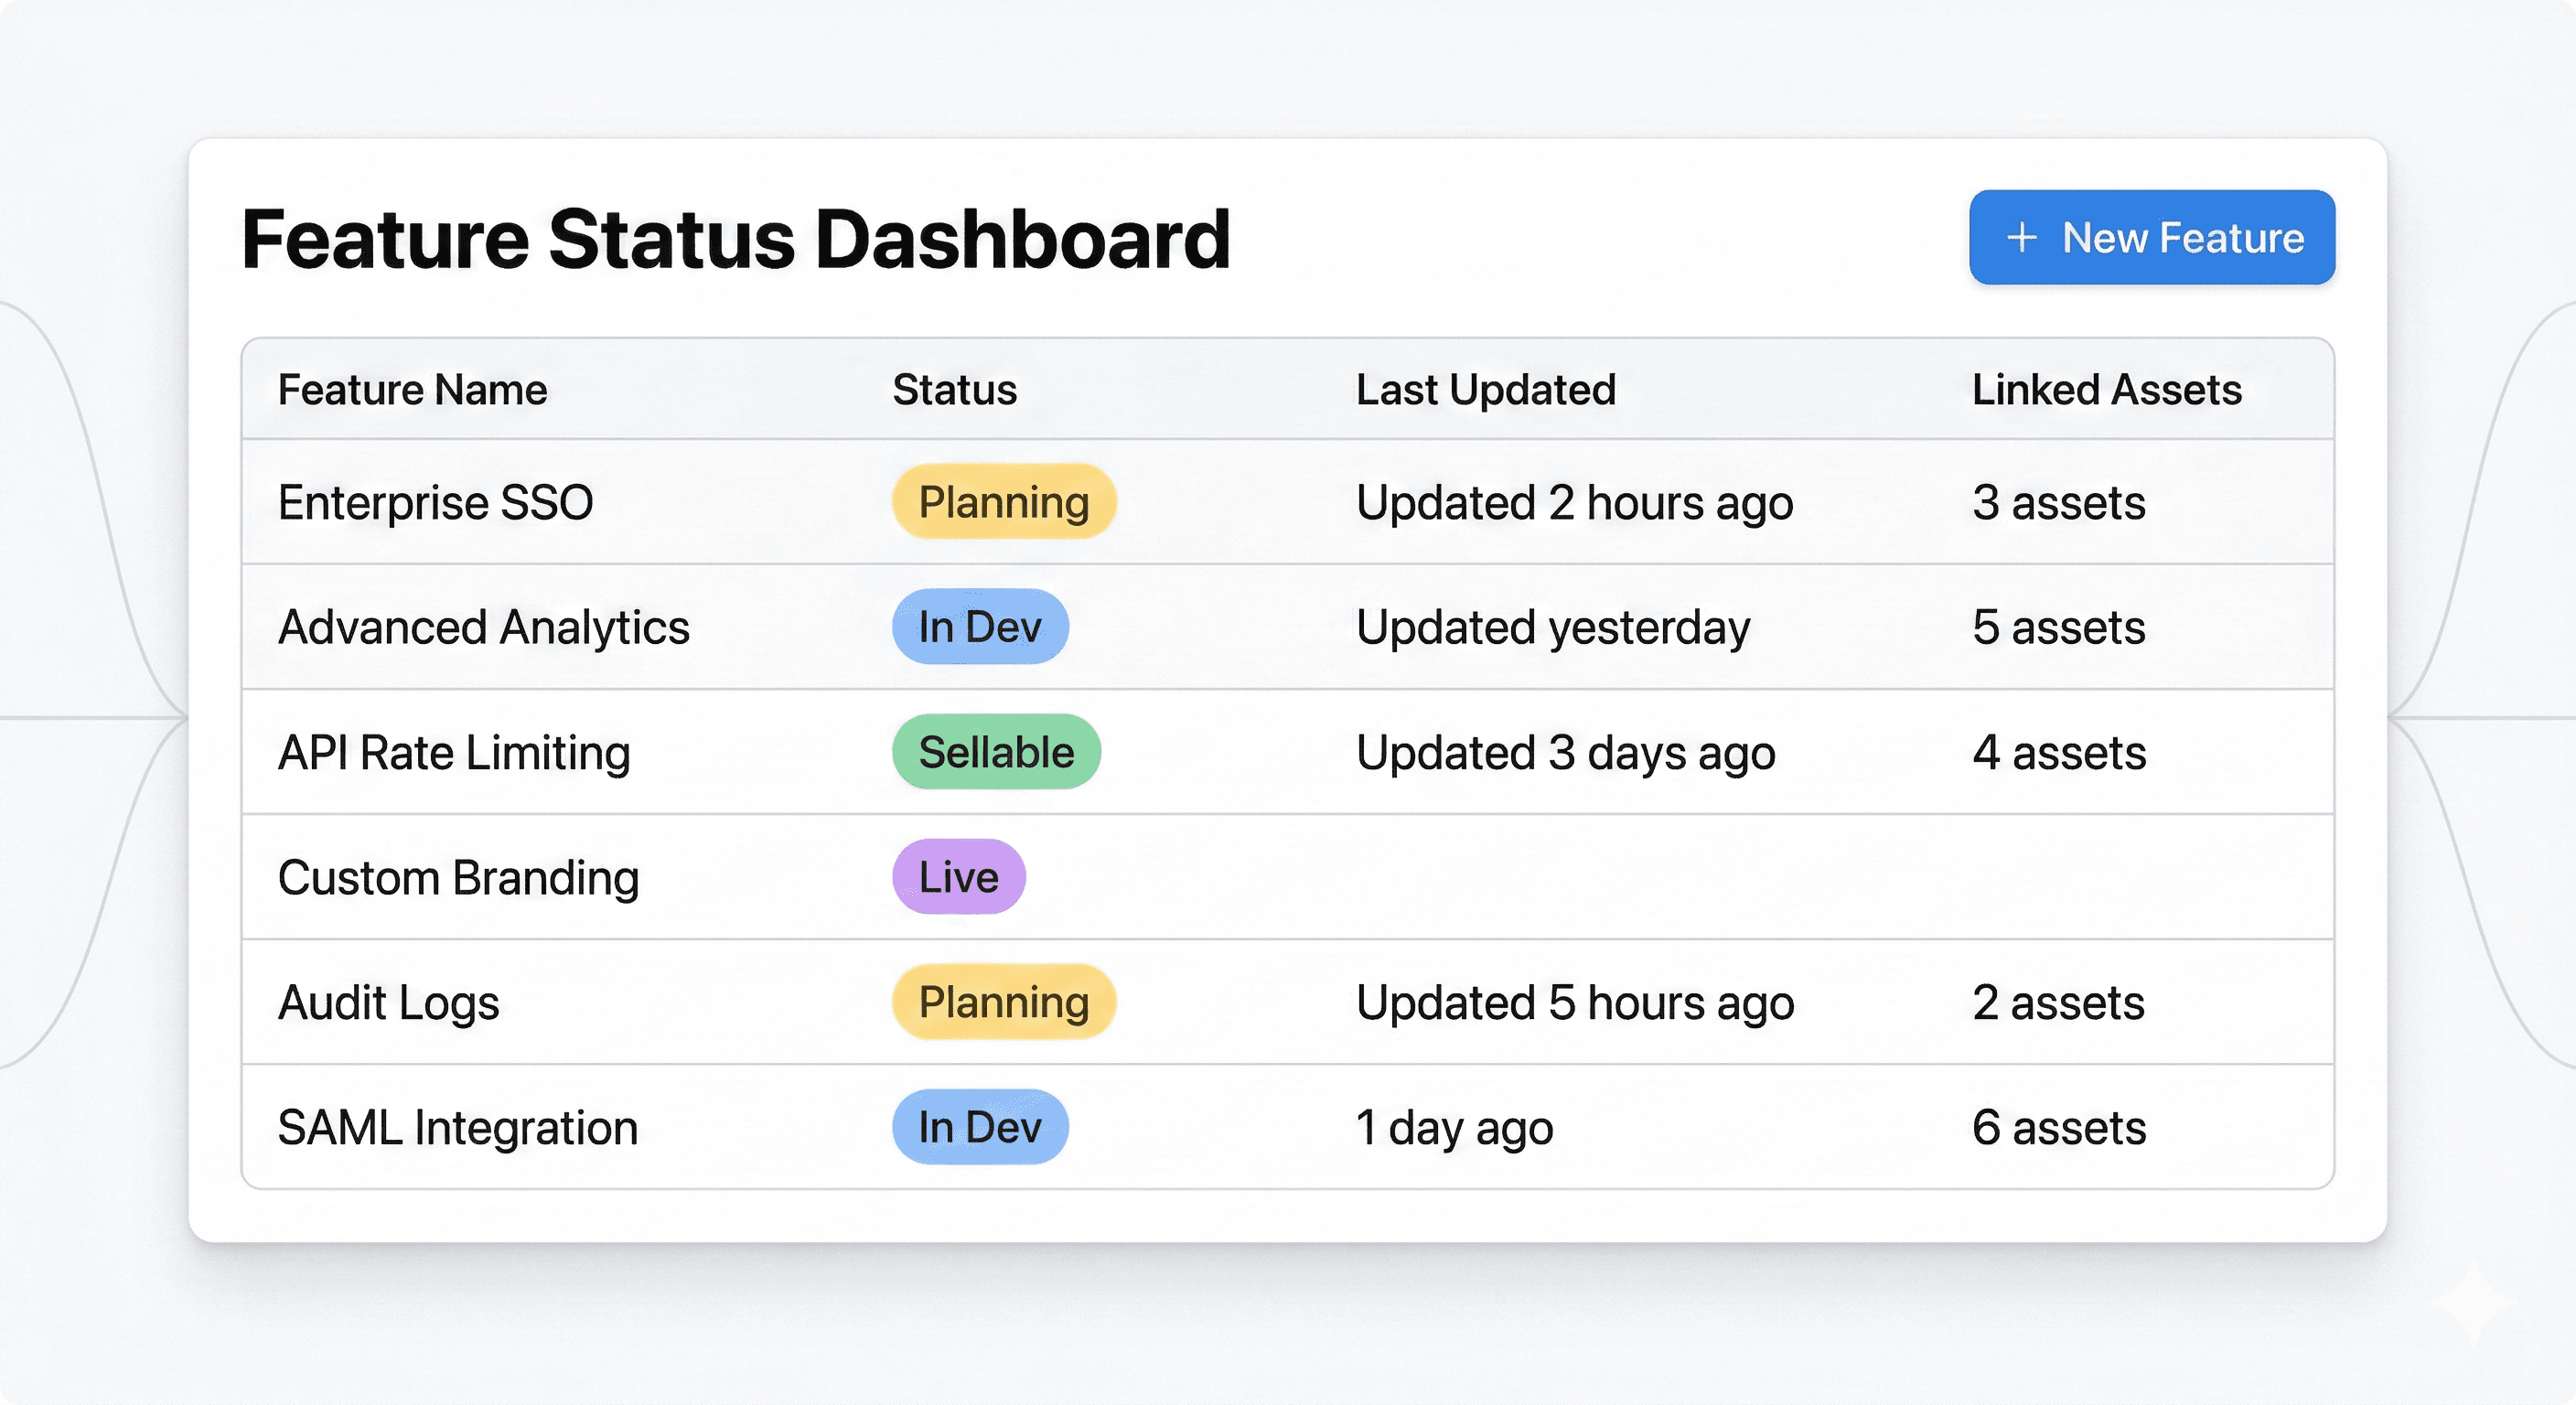Select the Advanced Analytics feature
Image resolution: width=2576 pixels, height=1405 pixels.
click(x=483, y=627)
